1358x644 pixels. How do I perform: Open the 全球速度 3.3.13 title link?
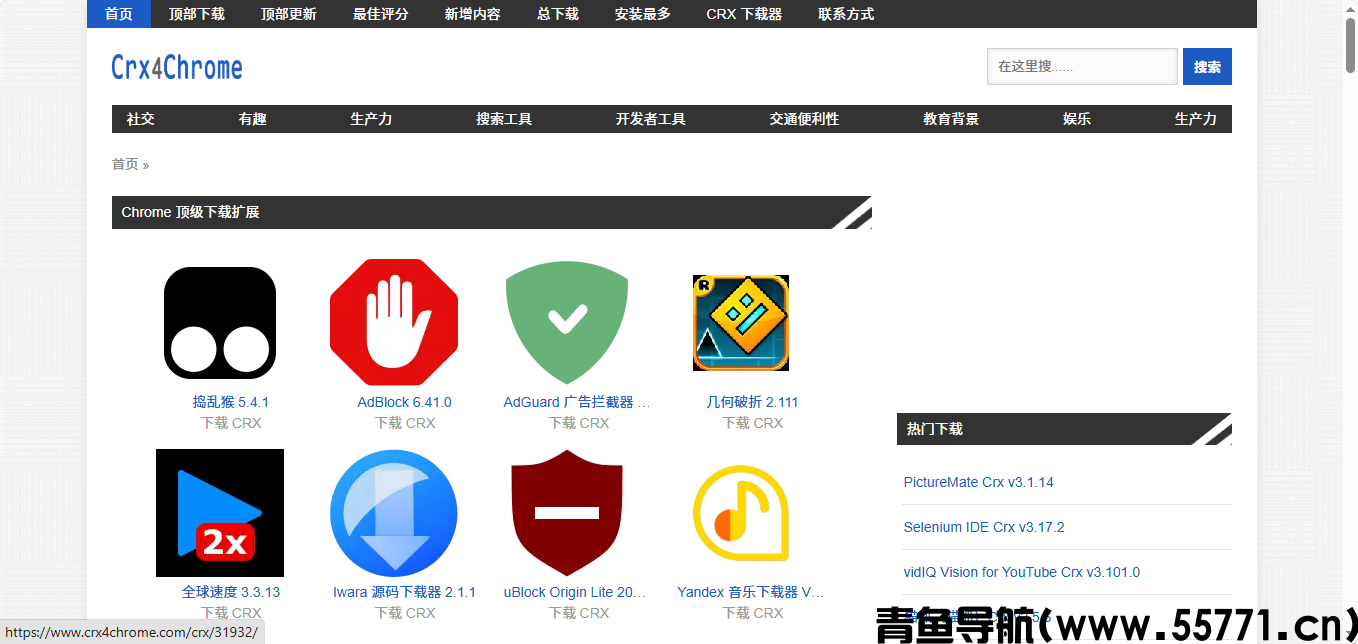[x=231, y=592]
